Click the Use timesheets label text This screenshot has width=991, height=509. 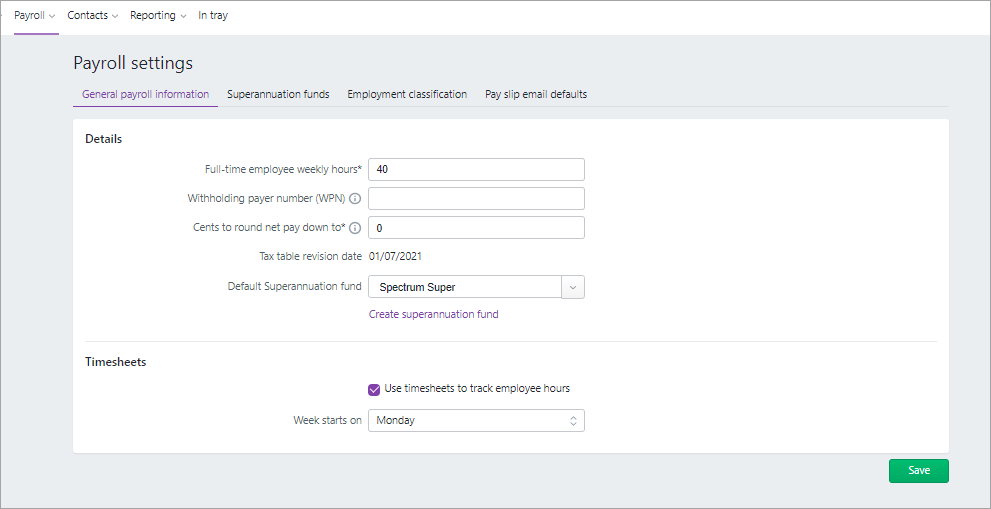pos(477,388)
